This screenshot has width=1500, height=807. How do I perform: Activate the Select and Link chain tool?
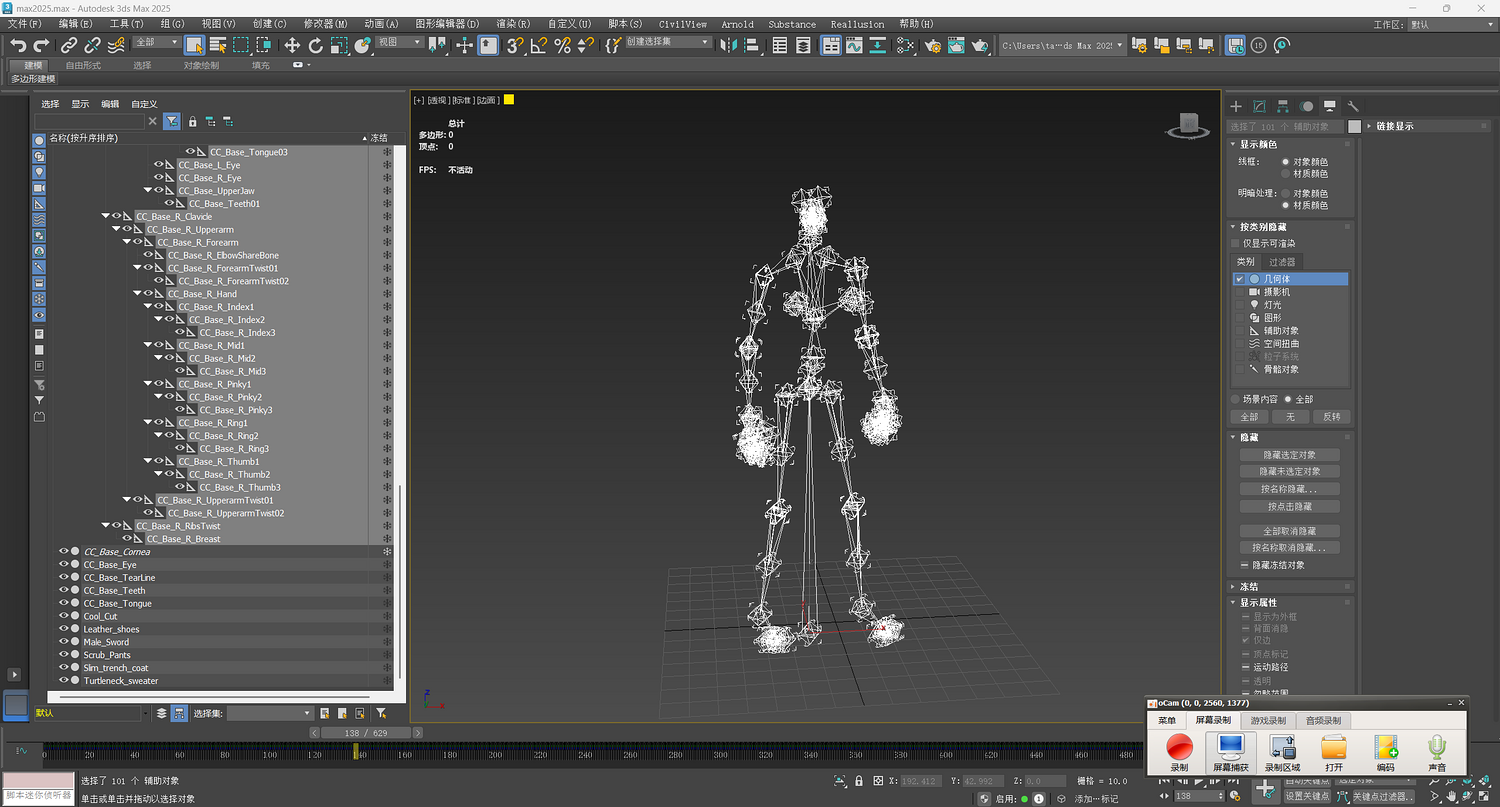point(69,45)
